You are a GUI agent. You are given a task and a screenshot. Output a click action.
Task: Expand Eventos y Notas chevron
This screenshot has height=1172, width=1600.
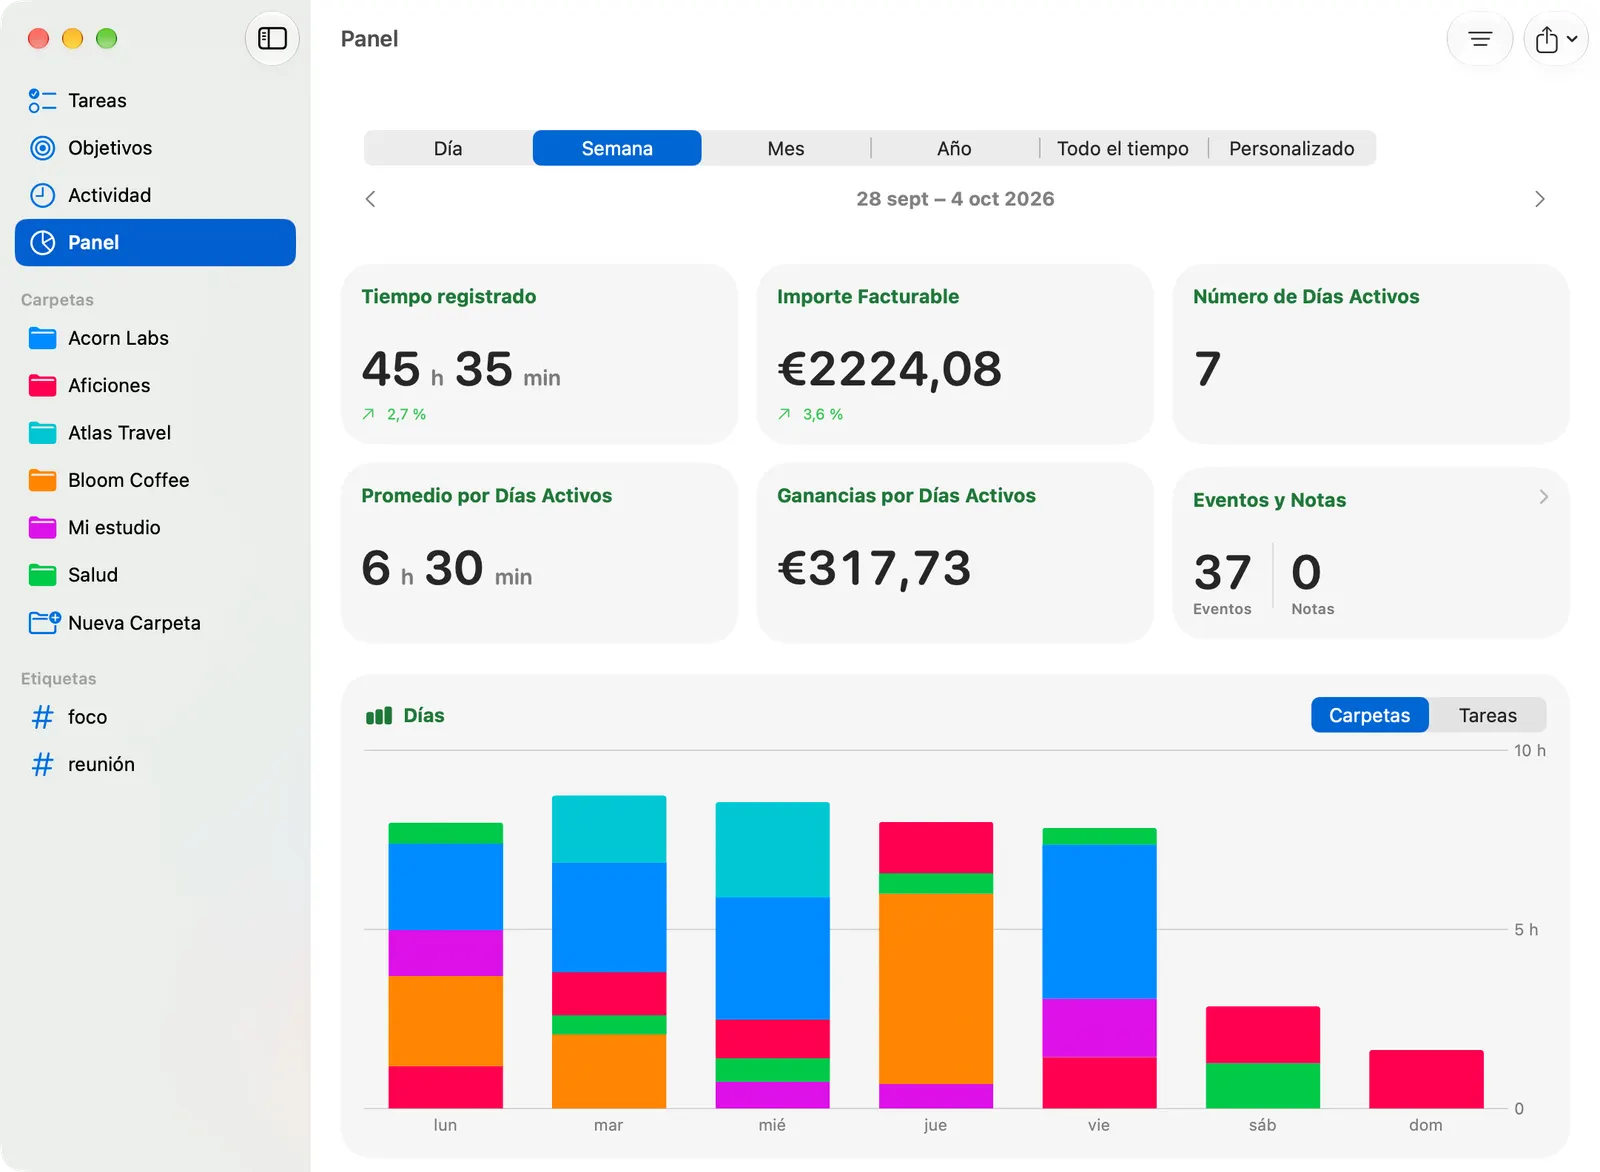(x=1544, y=497)
